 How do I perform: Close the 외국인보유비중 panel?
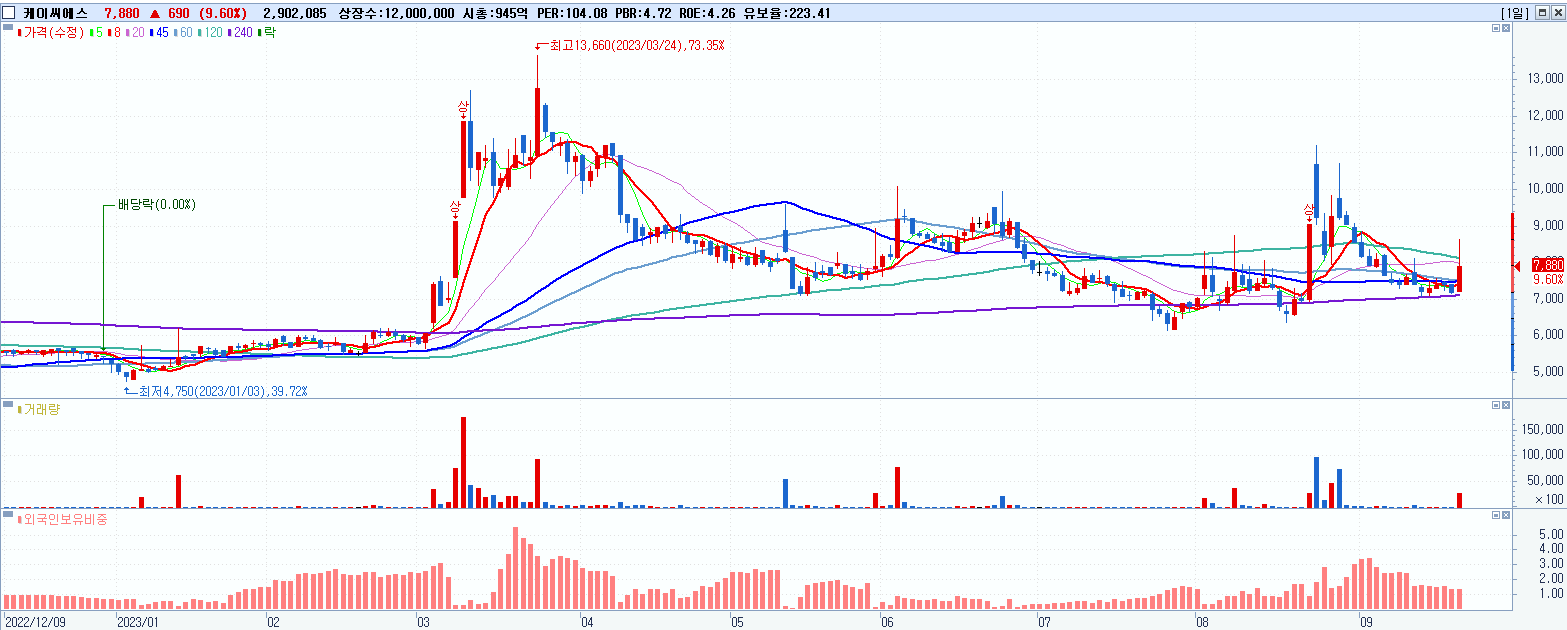pos(1506,515)
